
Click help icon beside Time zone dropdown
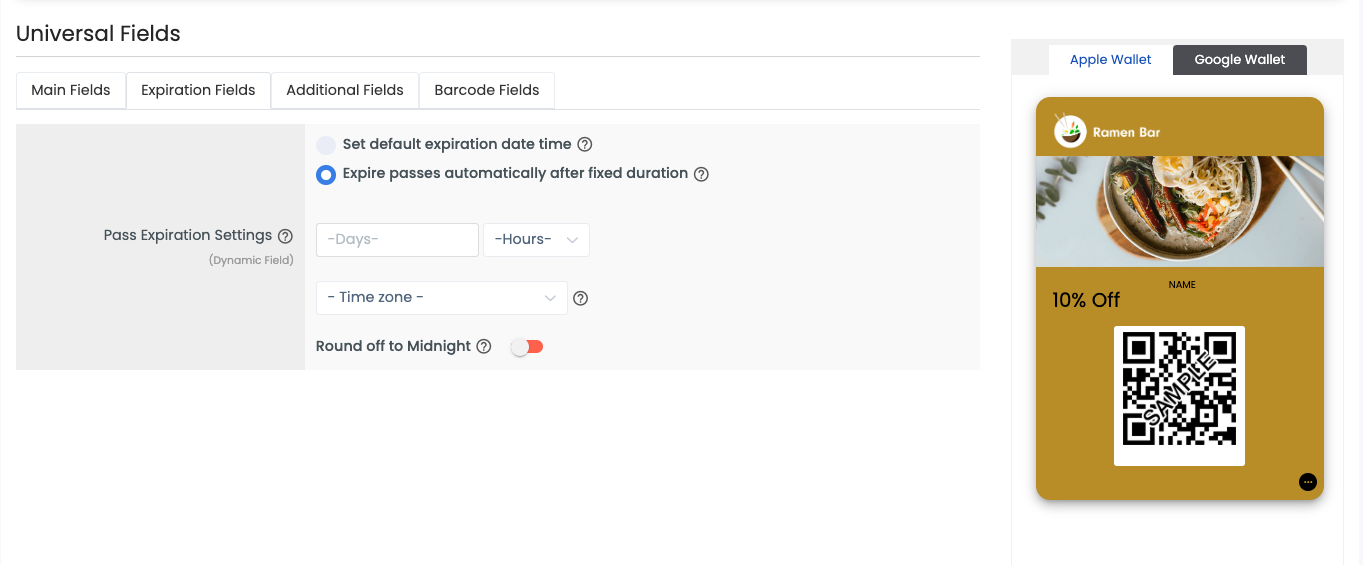(580, 298)
